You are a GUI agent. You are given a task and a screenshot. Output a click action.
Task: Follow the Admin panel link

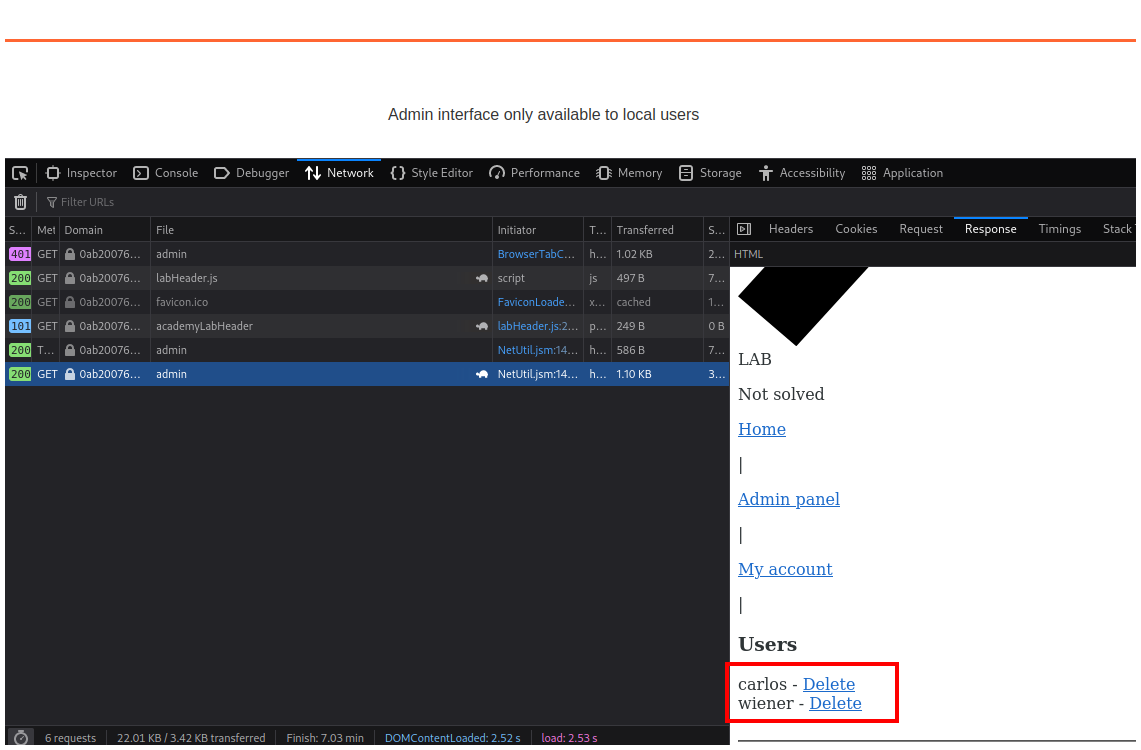click(x=788, y=499)
